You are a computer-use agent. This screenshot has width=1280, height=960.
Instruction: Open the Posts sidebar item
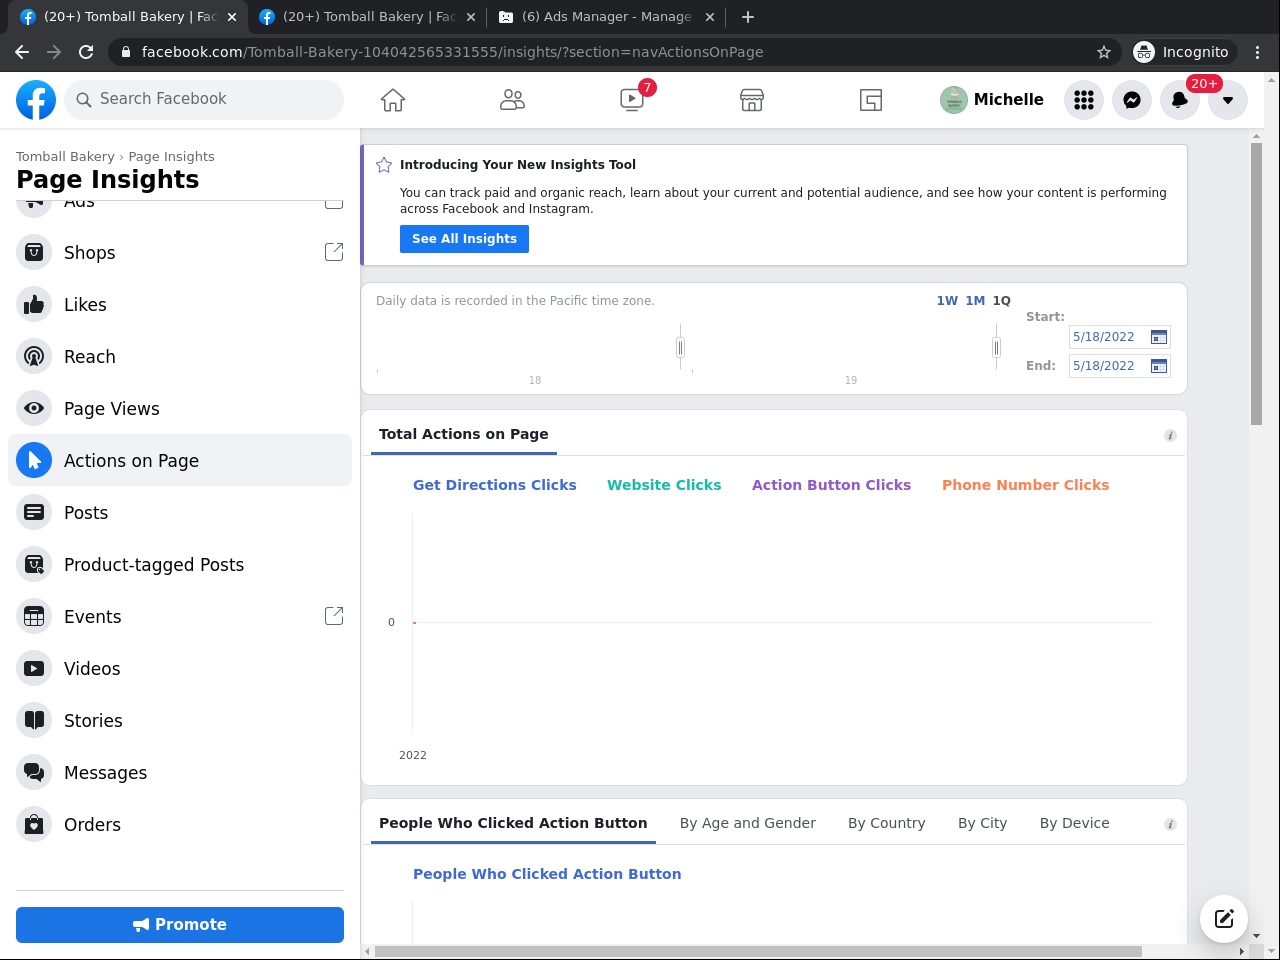tap(180, 513)
